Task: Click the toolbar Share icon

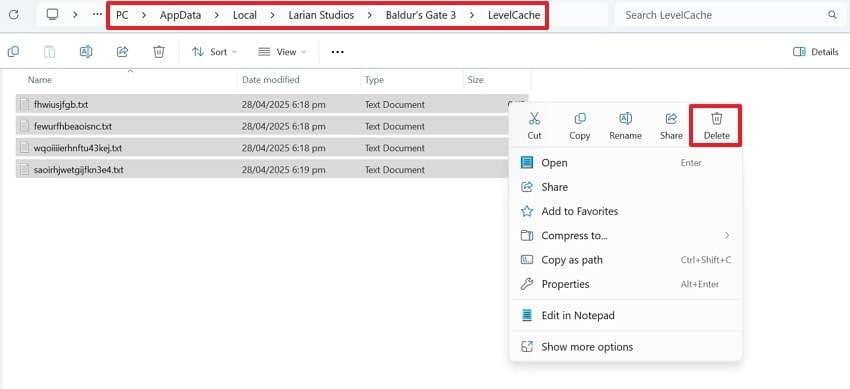Action: click(x=123, y=51)
